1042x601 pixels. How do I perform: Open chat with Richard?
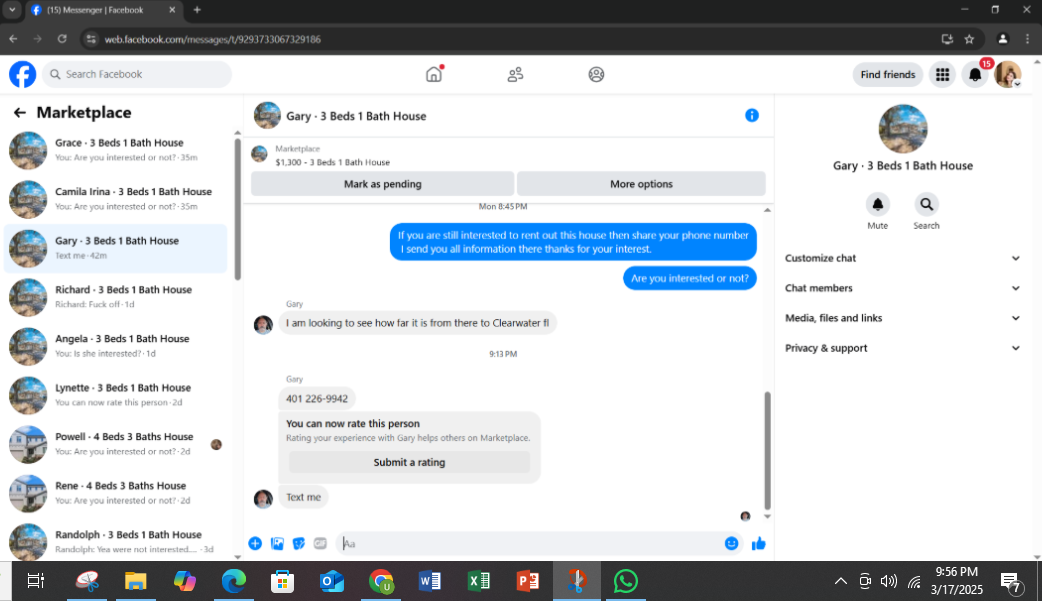tap(116, 297)
